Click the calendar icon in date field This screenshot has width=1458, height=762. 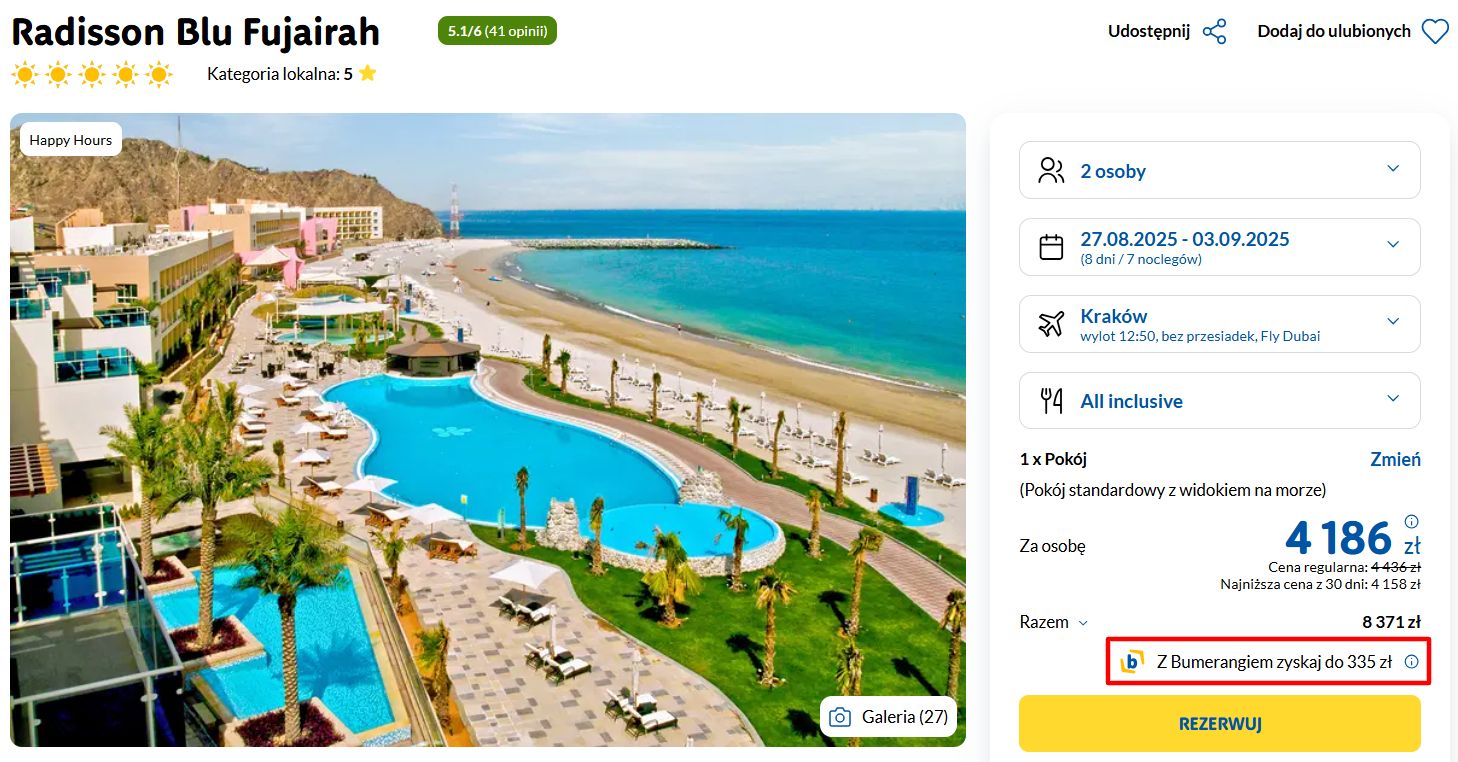(1051, 247)
